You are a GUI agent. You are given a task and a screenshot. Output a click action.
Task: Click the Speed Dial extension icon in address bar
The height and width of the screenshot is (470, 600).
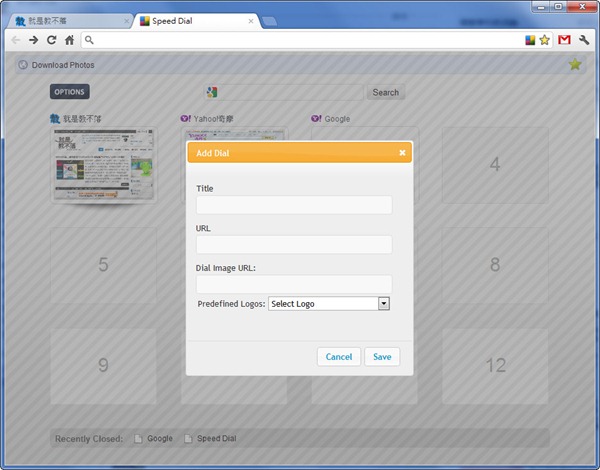point(530,40)
